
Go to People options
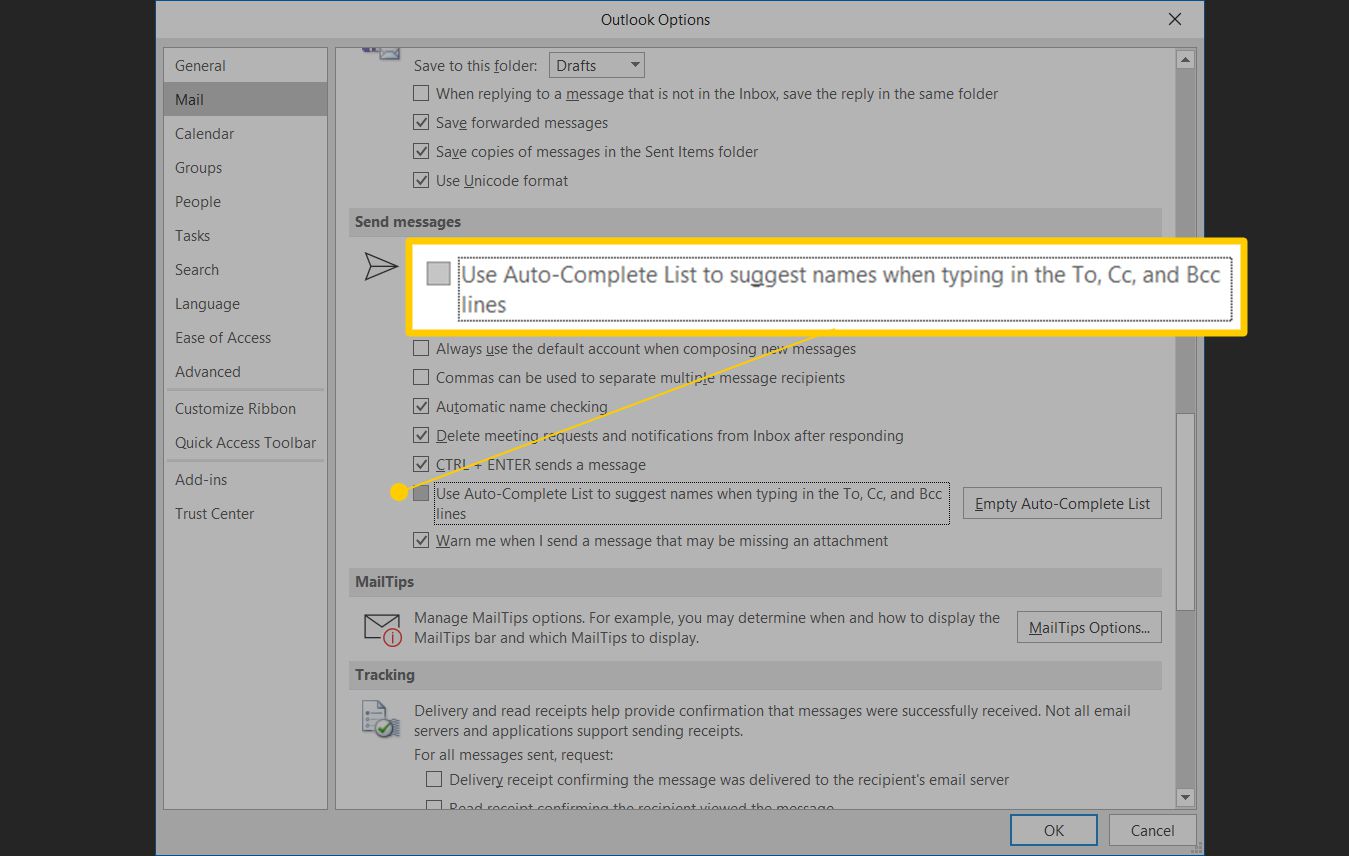coord(245,202)
